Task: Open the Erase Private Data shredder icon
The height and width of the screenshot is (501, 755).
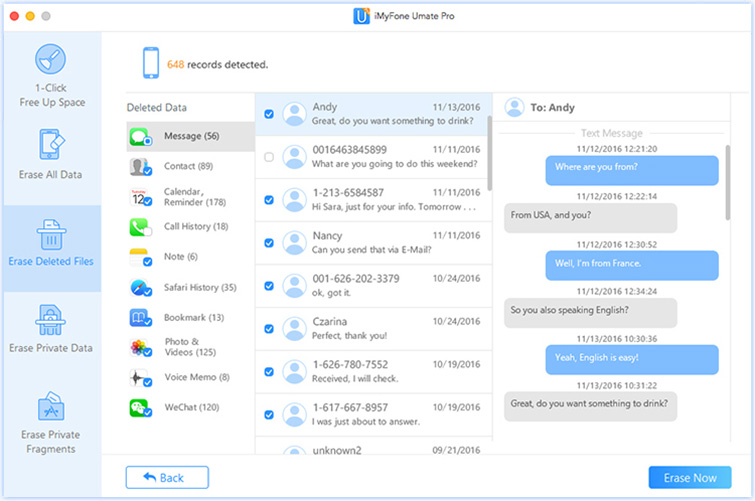Action: [51, 320]
